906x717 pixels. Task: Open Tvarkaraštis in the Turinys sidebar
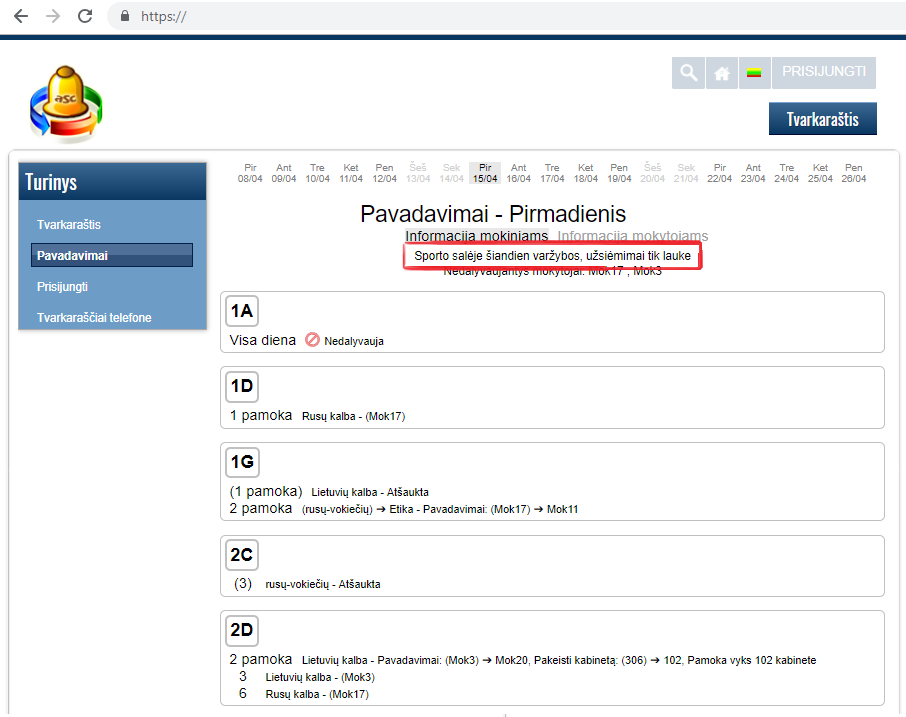click(x=69, y=225)
